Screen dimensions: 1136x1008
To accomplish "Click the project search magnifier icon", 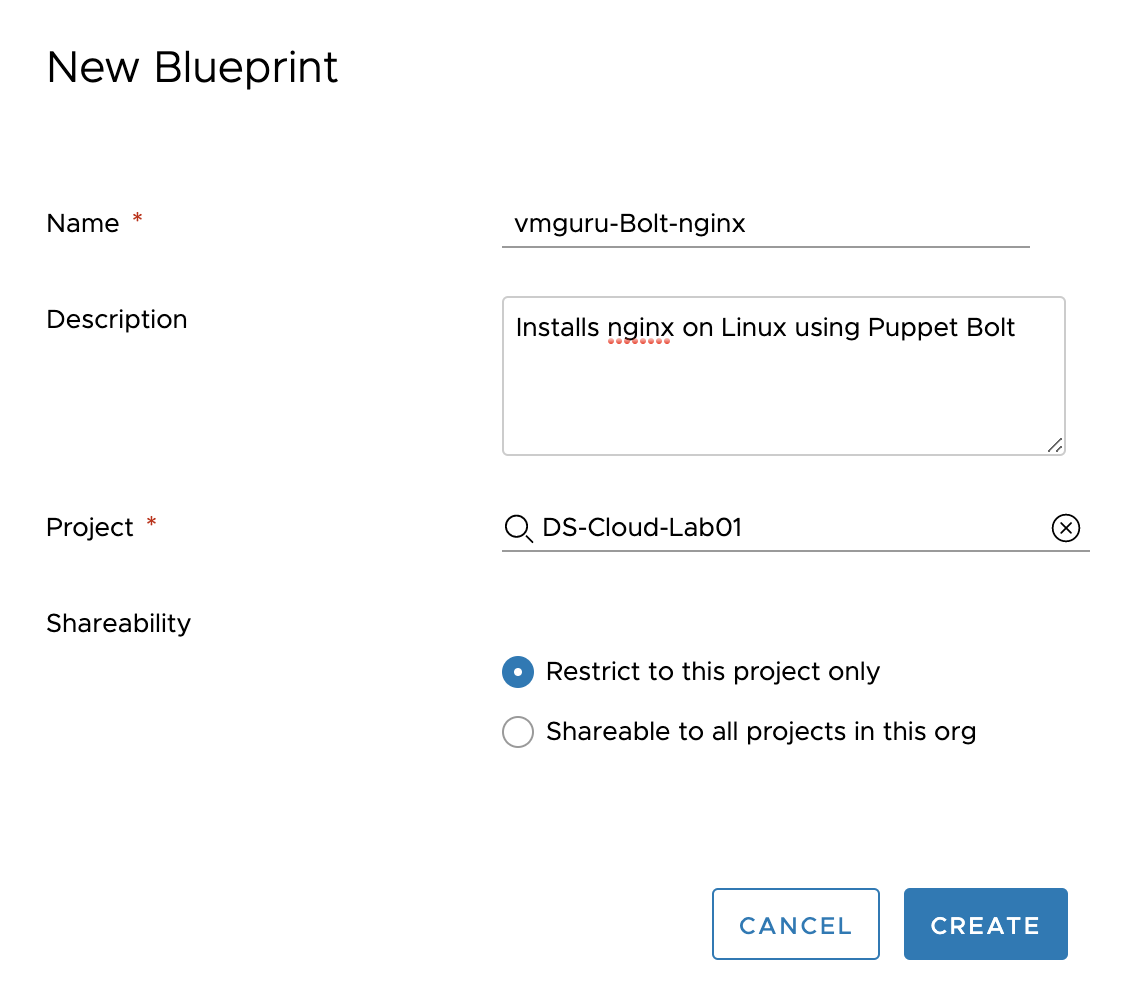I will (x=518, y=528).
